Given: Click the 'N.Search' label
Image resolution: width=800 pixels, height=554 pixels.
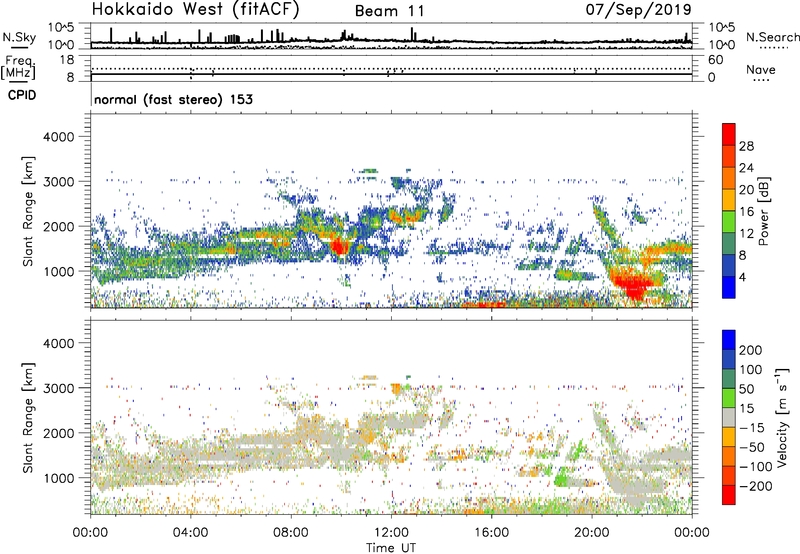Looking at the screenshot, I should pyautogui.click(x=772, y=37).
